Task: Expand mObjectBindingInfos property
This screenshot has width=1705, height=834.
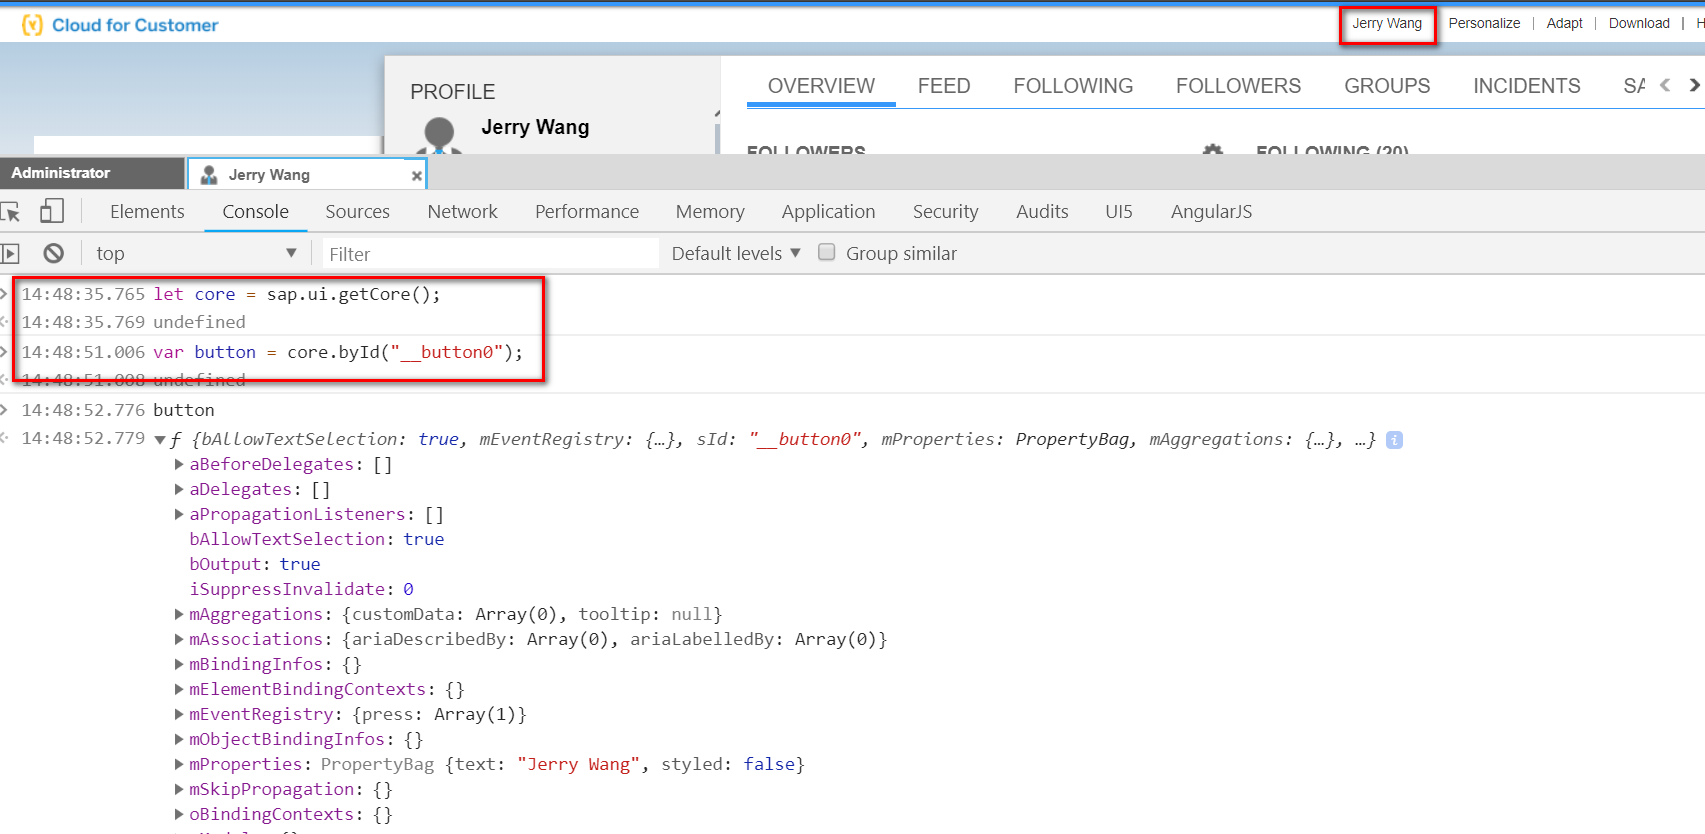Action: 179,739
